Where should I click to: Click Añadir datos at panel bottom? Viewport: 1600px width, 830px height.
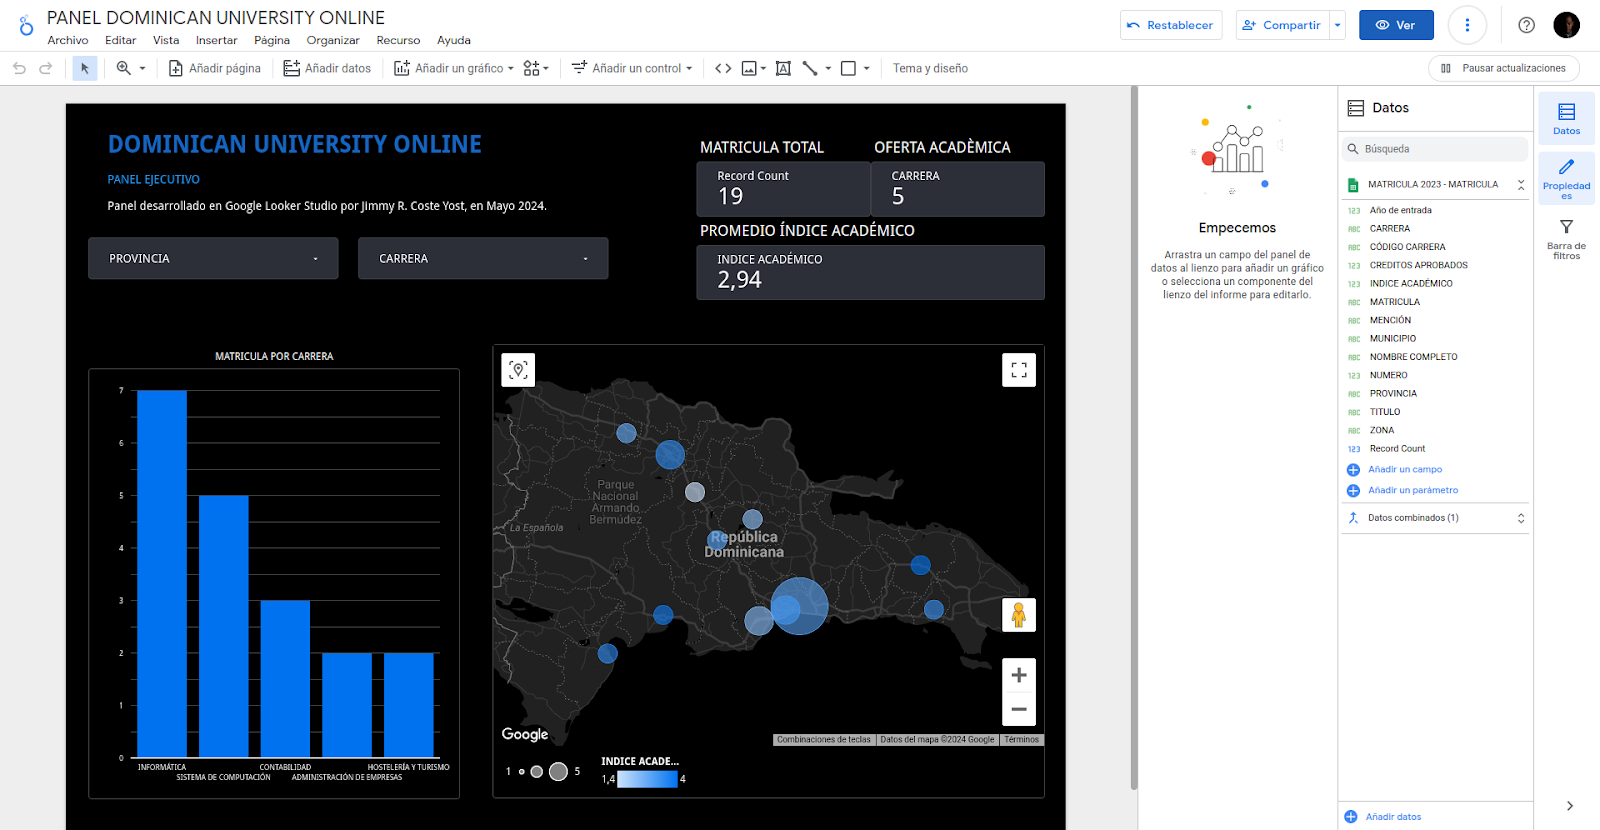(x=1393, y=817)
